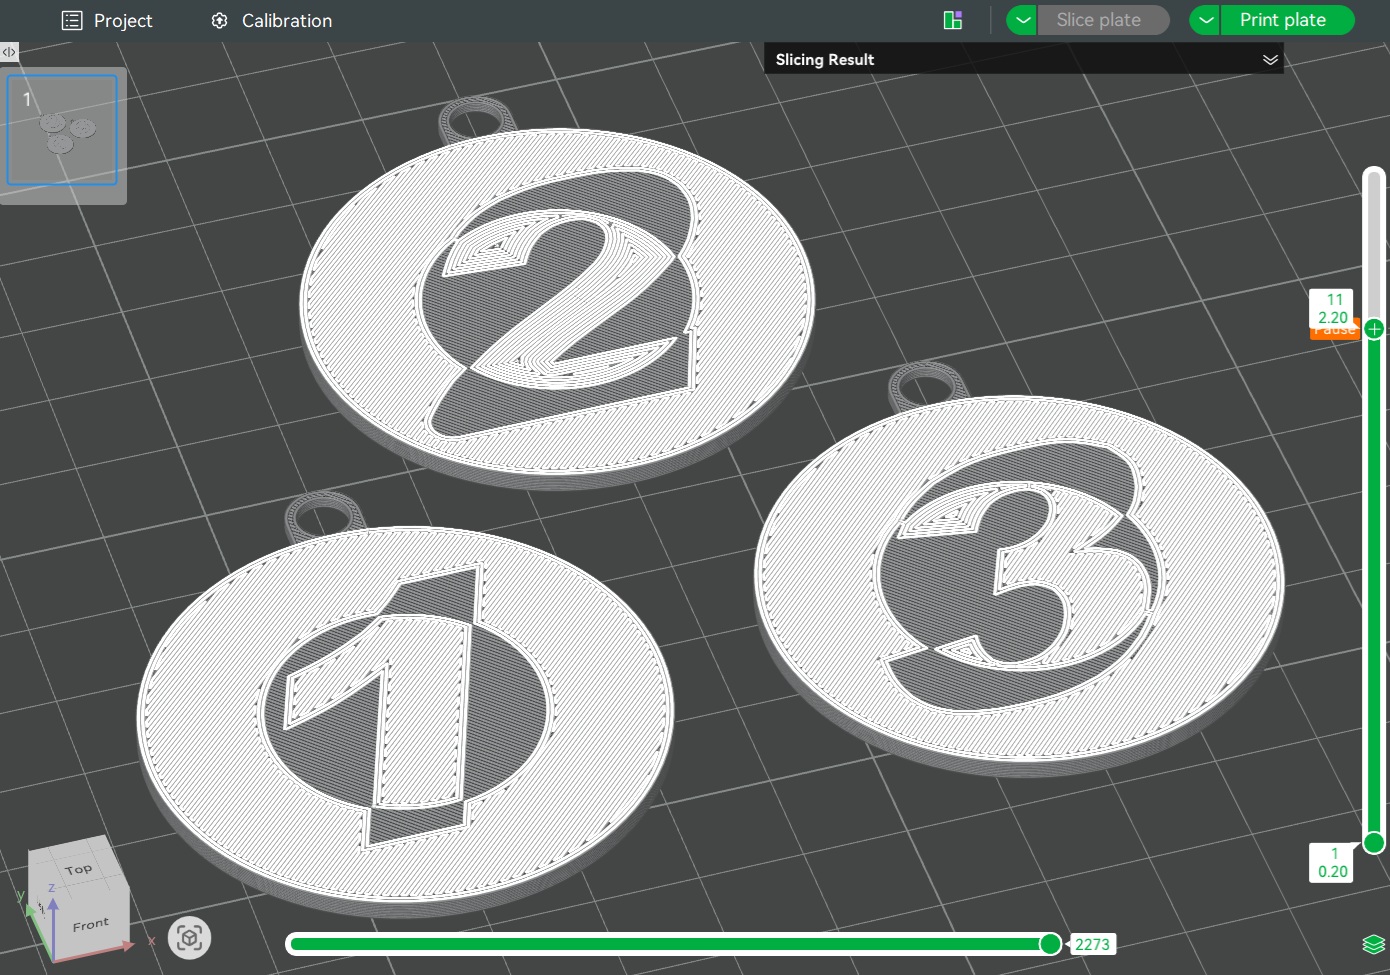Click the fit-view cube icon
This screenshot has height=975, width=1390.
pyautogui.click(x=189, y=938)
